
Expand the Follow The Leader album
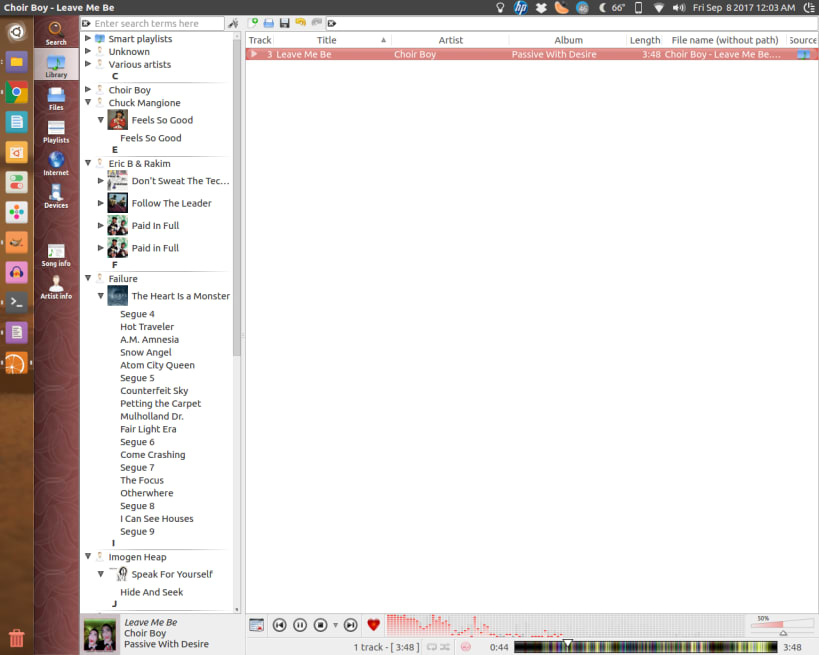click(101, 203)
